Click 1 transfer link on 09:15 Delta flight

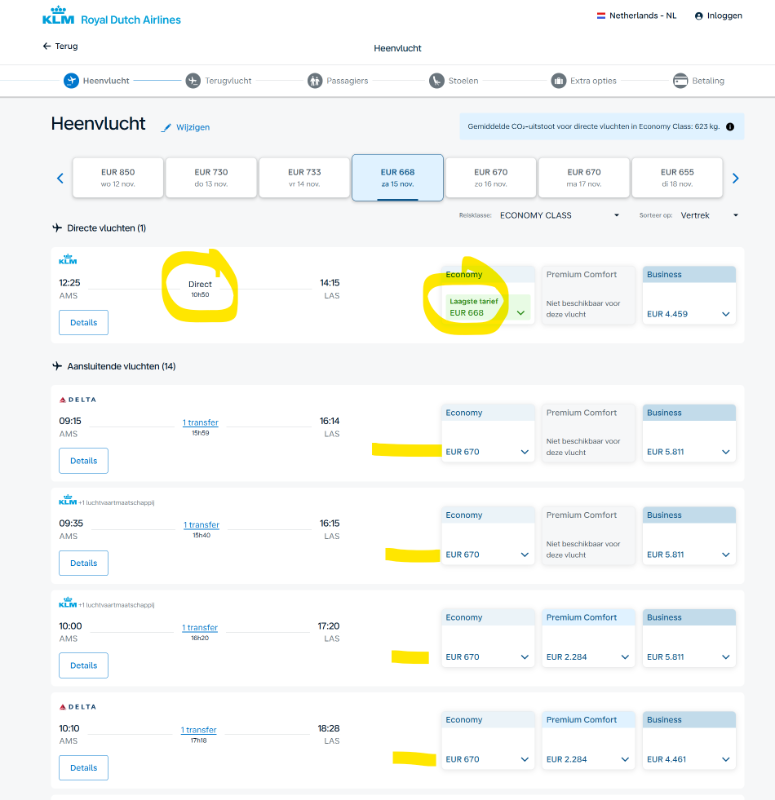point(200,423)
